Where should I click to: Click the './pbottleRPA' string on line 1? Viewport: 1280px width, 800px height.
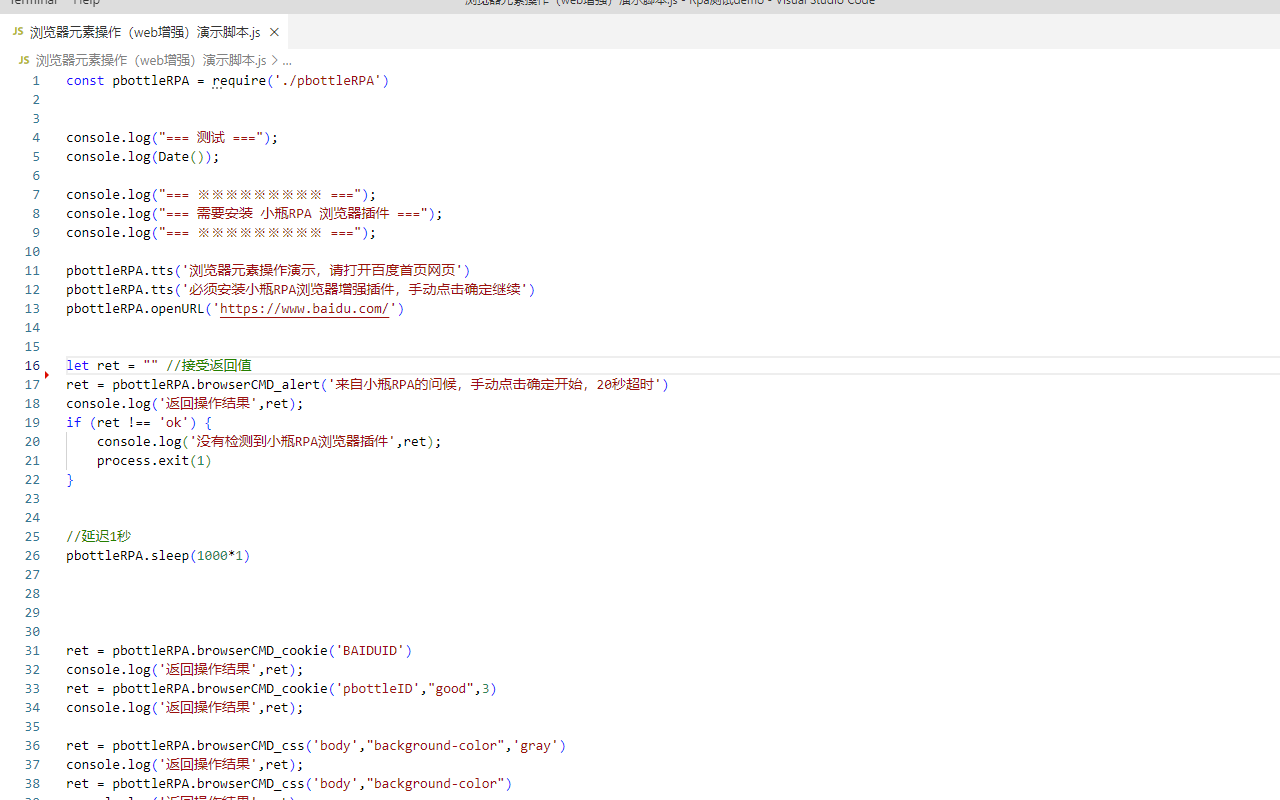327,80
